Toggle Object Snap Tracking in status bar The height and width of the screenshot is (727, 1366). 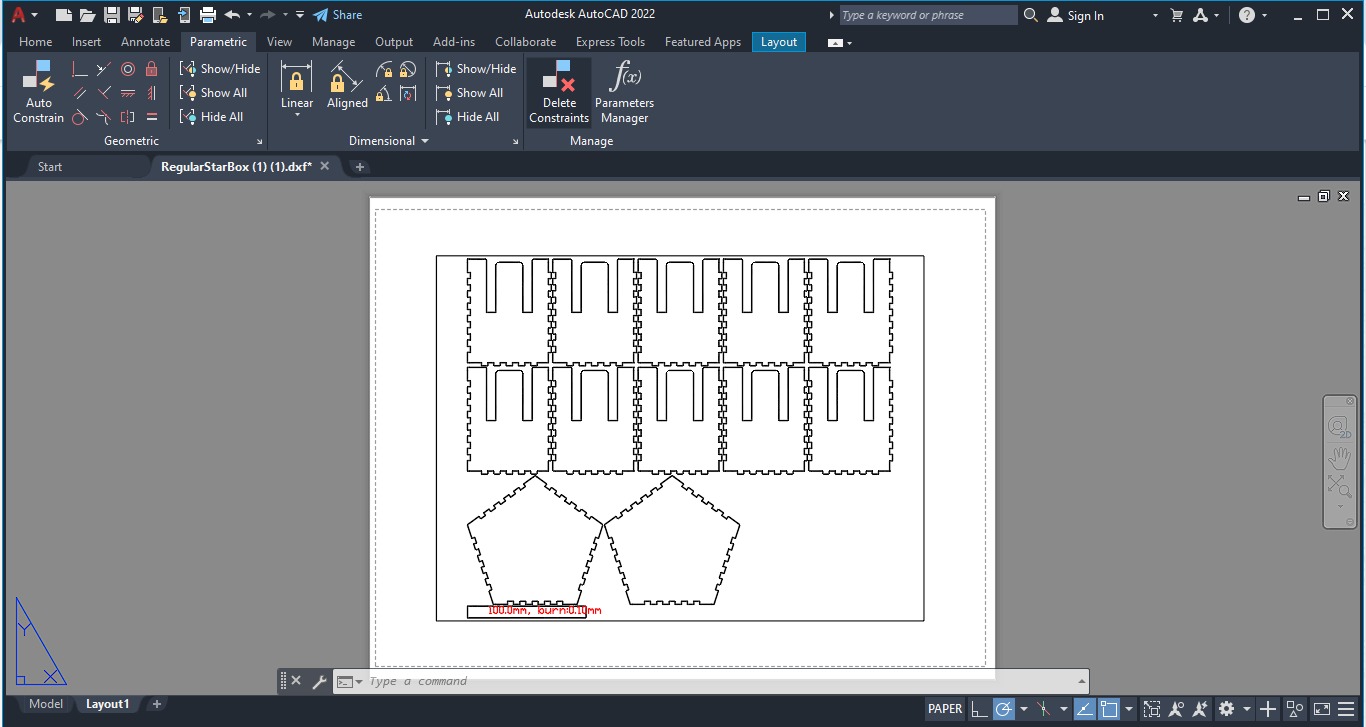(x=1085, y=709)
